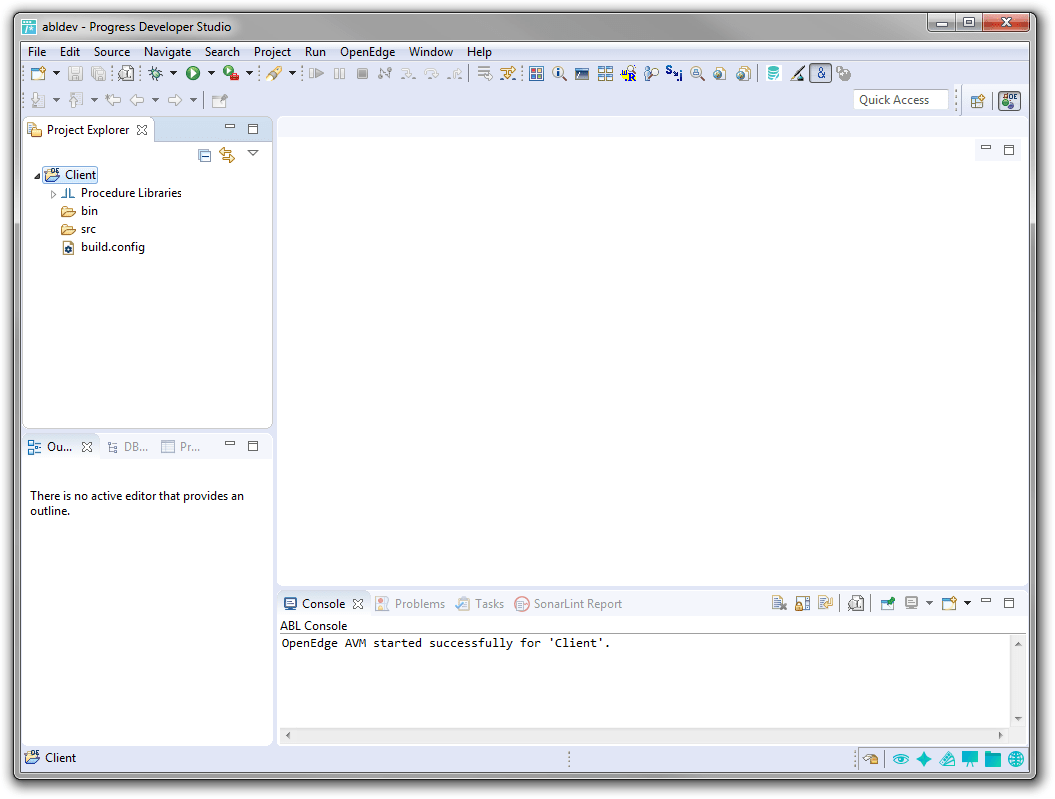Screen dimensions: 1055x799
Task: Open the File menu
Action: point(37,52)
